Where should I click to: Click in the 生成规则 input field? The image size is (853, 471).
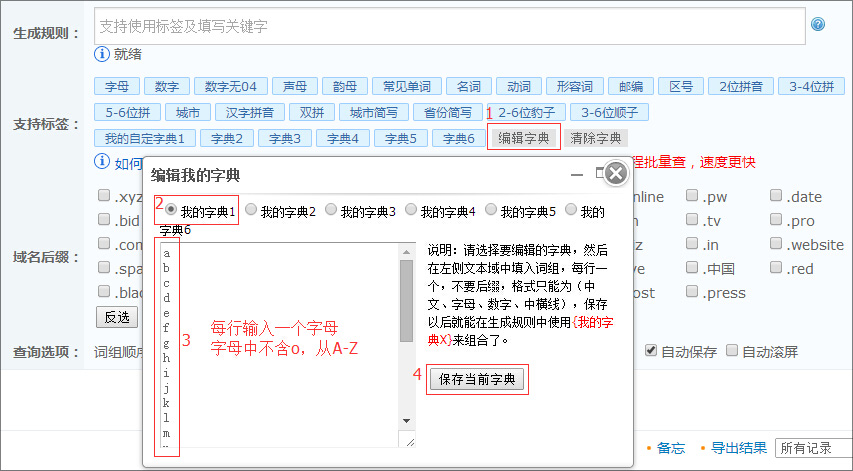[449, 26]
